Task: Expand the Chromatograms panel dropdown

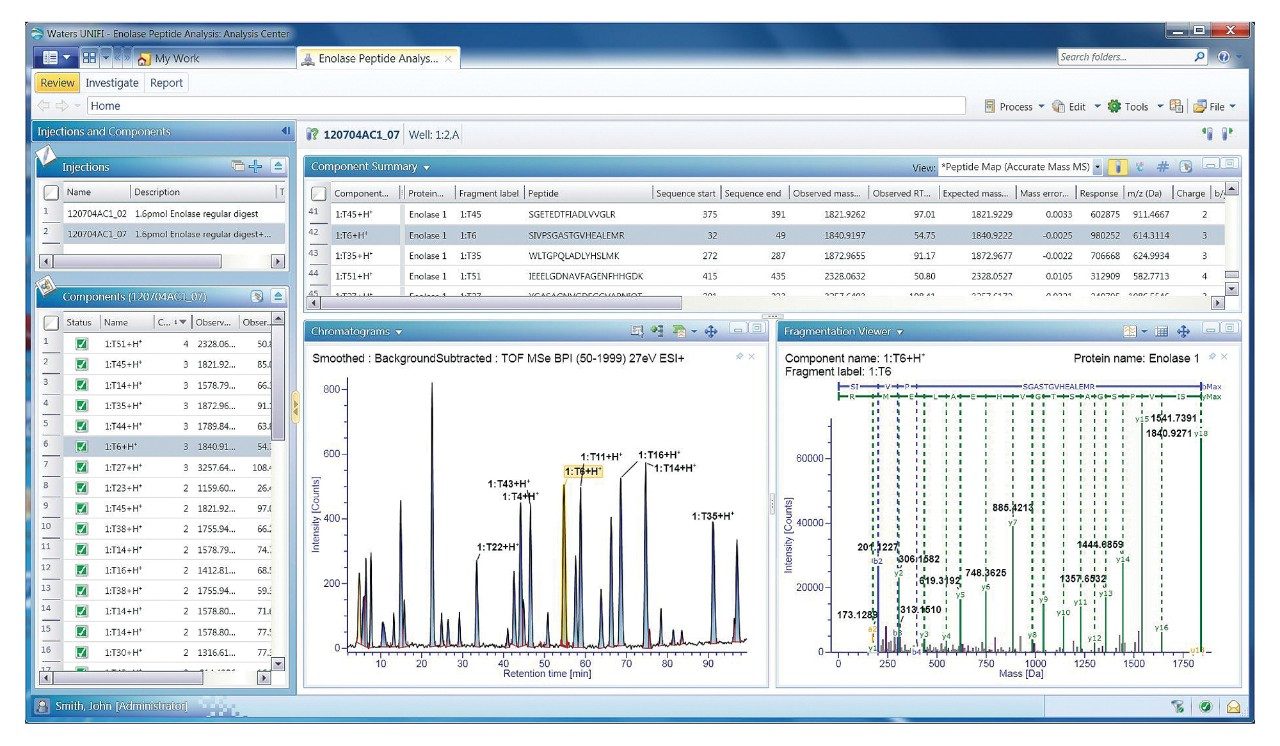Action: 398,331
